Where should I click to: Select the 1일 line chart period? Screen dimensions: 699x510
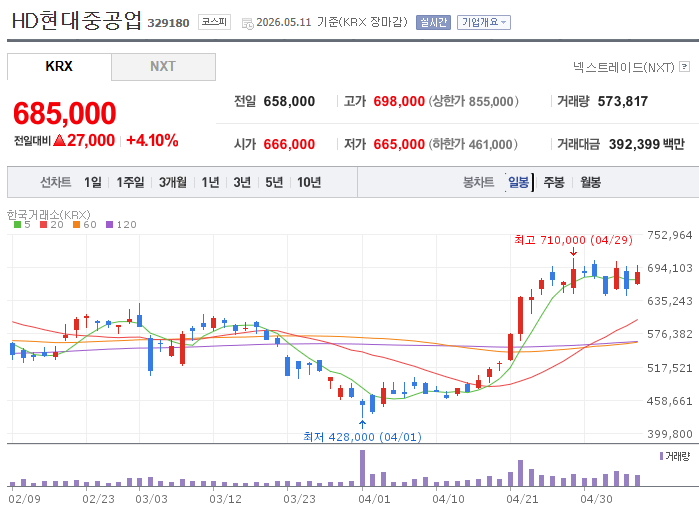[93, 182]
